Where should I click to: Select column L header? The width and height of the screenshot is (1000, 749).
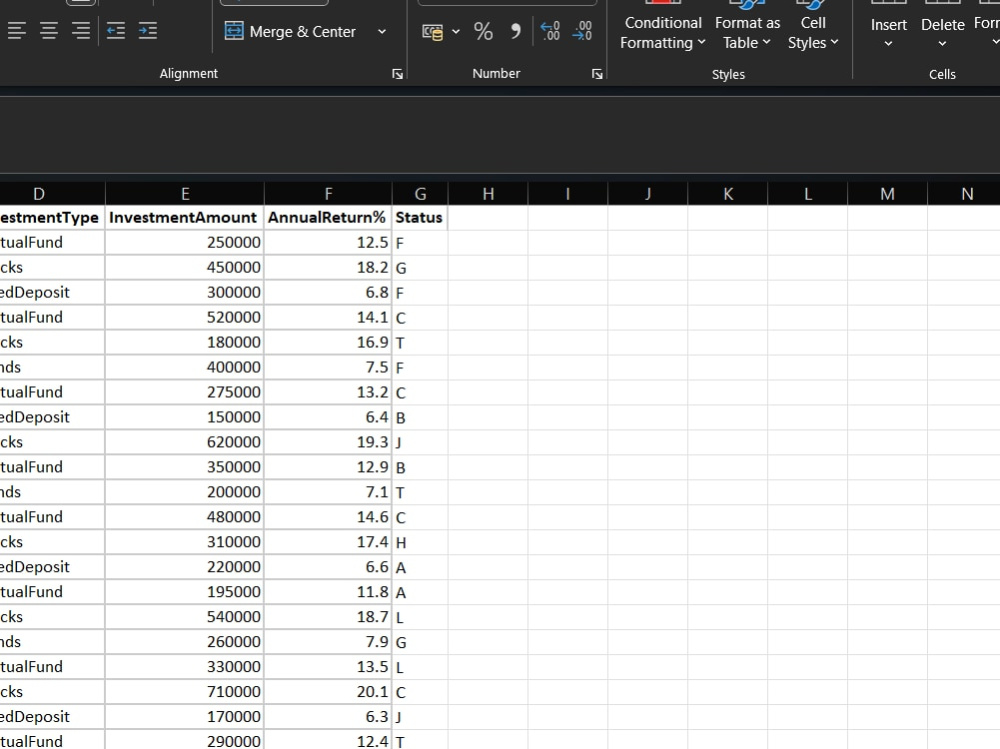click(808, 194)
